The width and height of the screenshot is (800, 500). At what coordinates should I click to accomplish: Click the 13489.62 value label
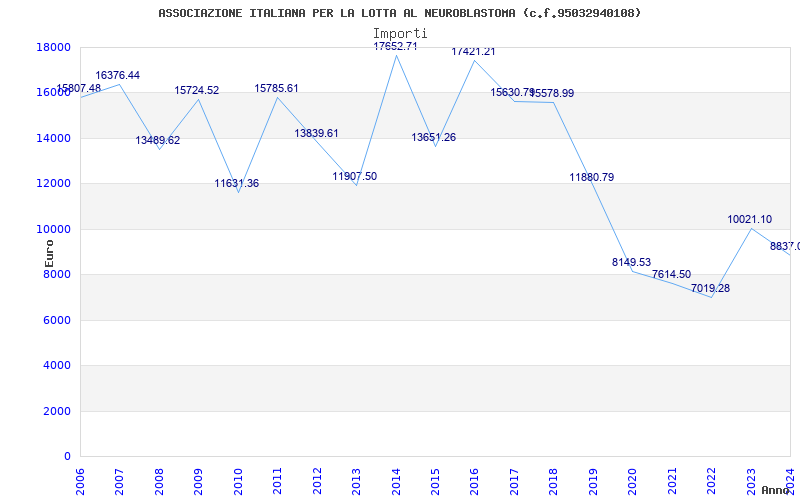(x=158, y=140)
